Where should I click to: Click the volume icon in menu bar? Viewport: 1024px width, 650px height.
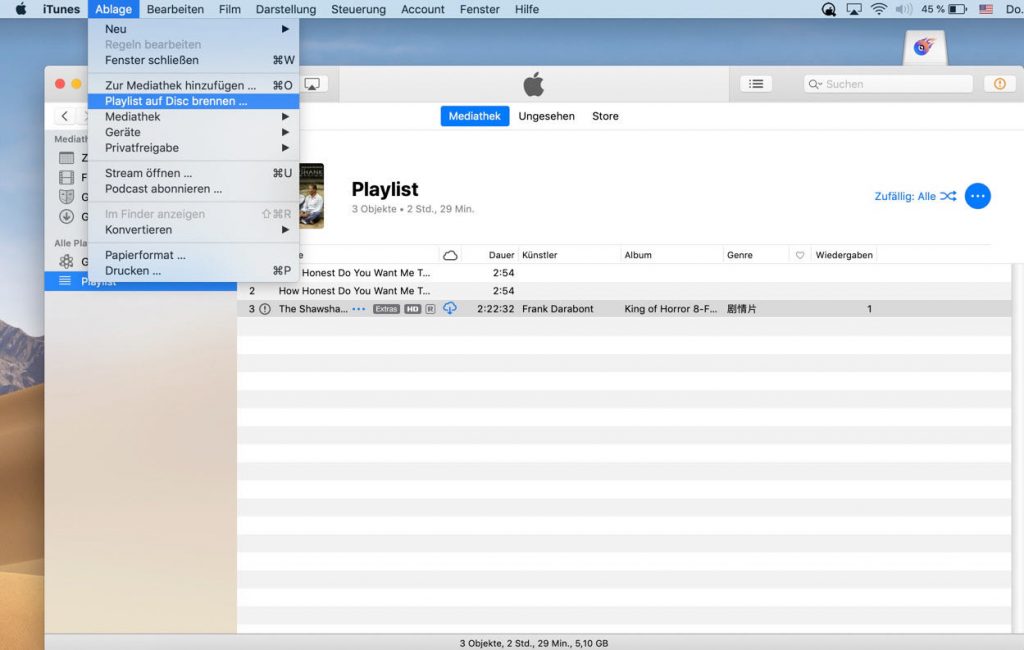[904, 9]
